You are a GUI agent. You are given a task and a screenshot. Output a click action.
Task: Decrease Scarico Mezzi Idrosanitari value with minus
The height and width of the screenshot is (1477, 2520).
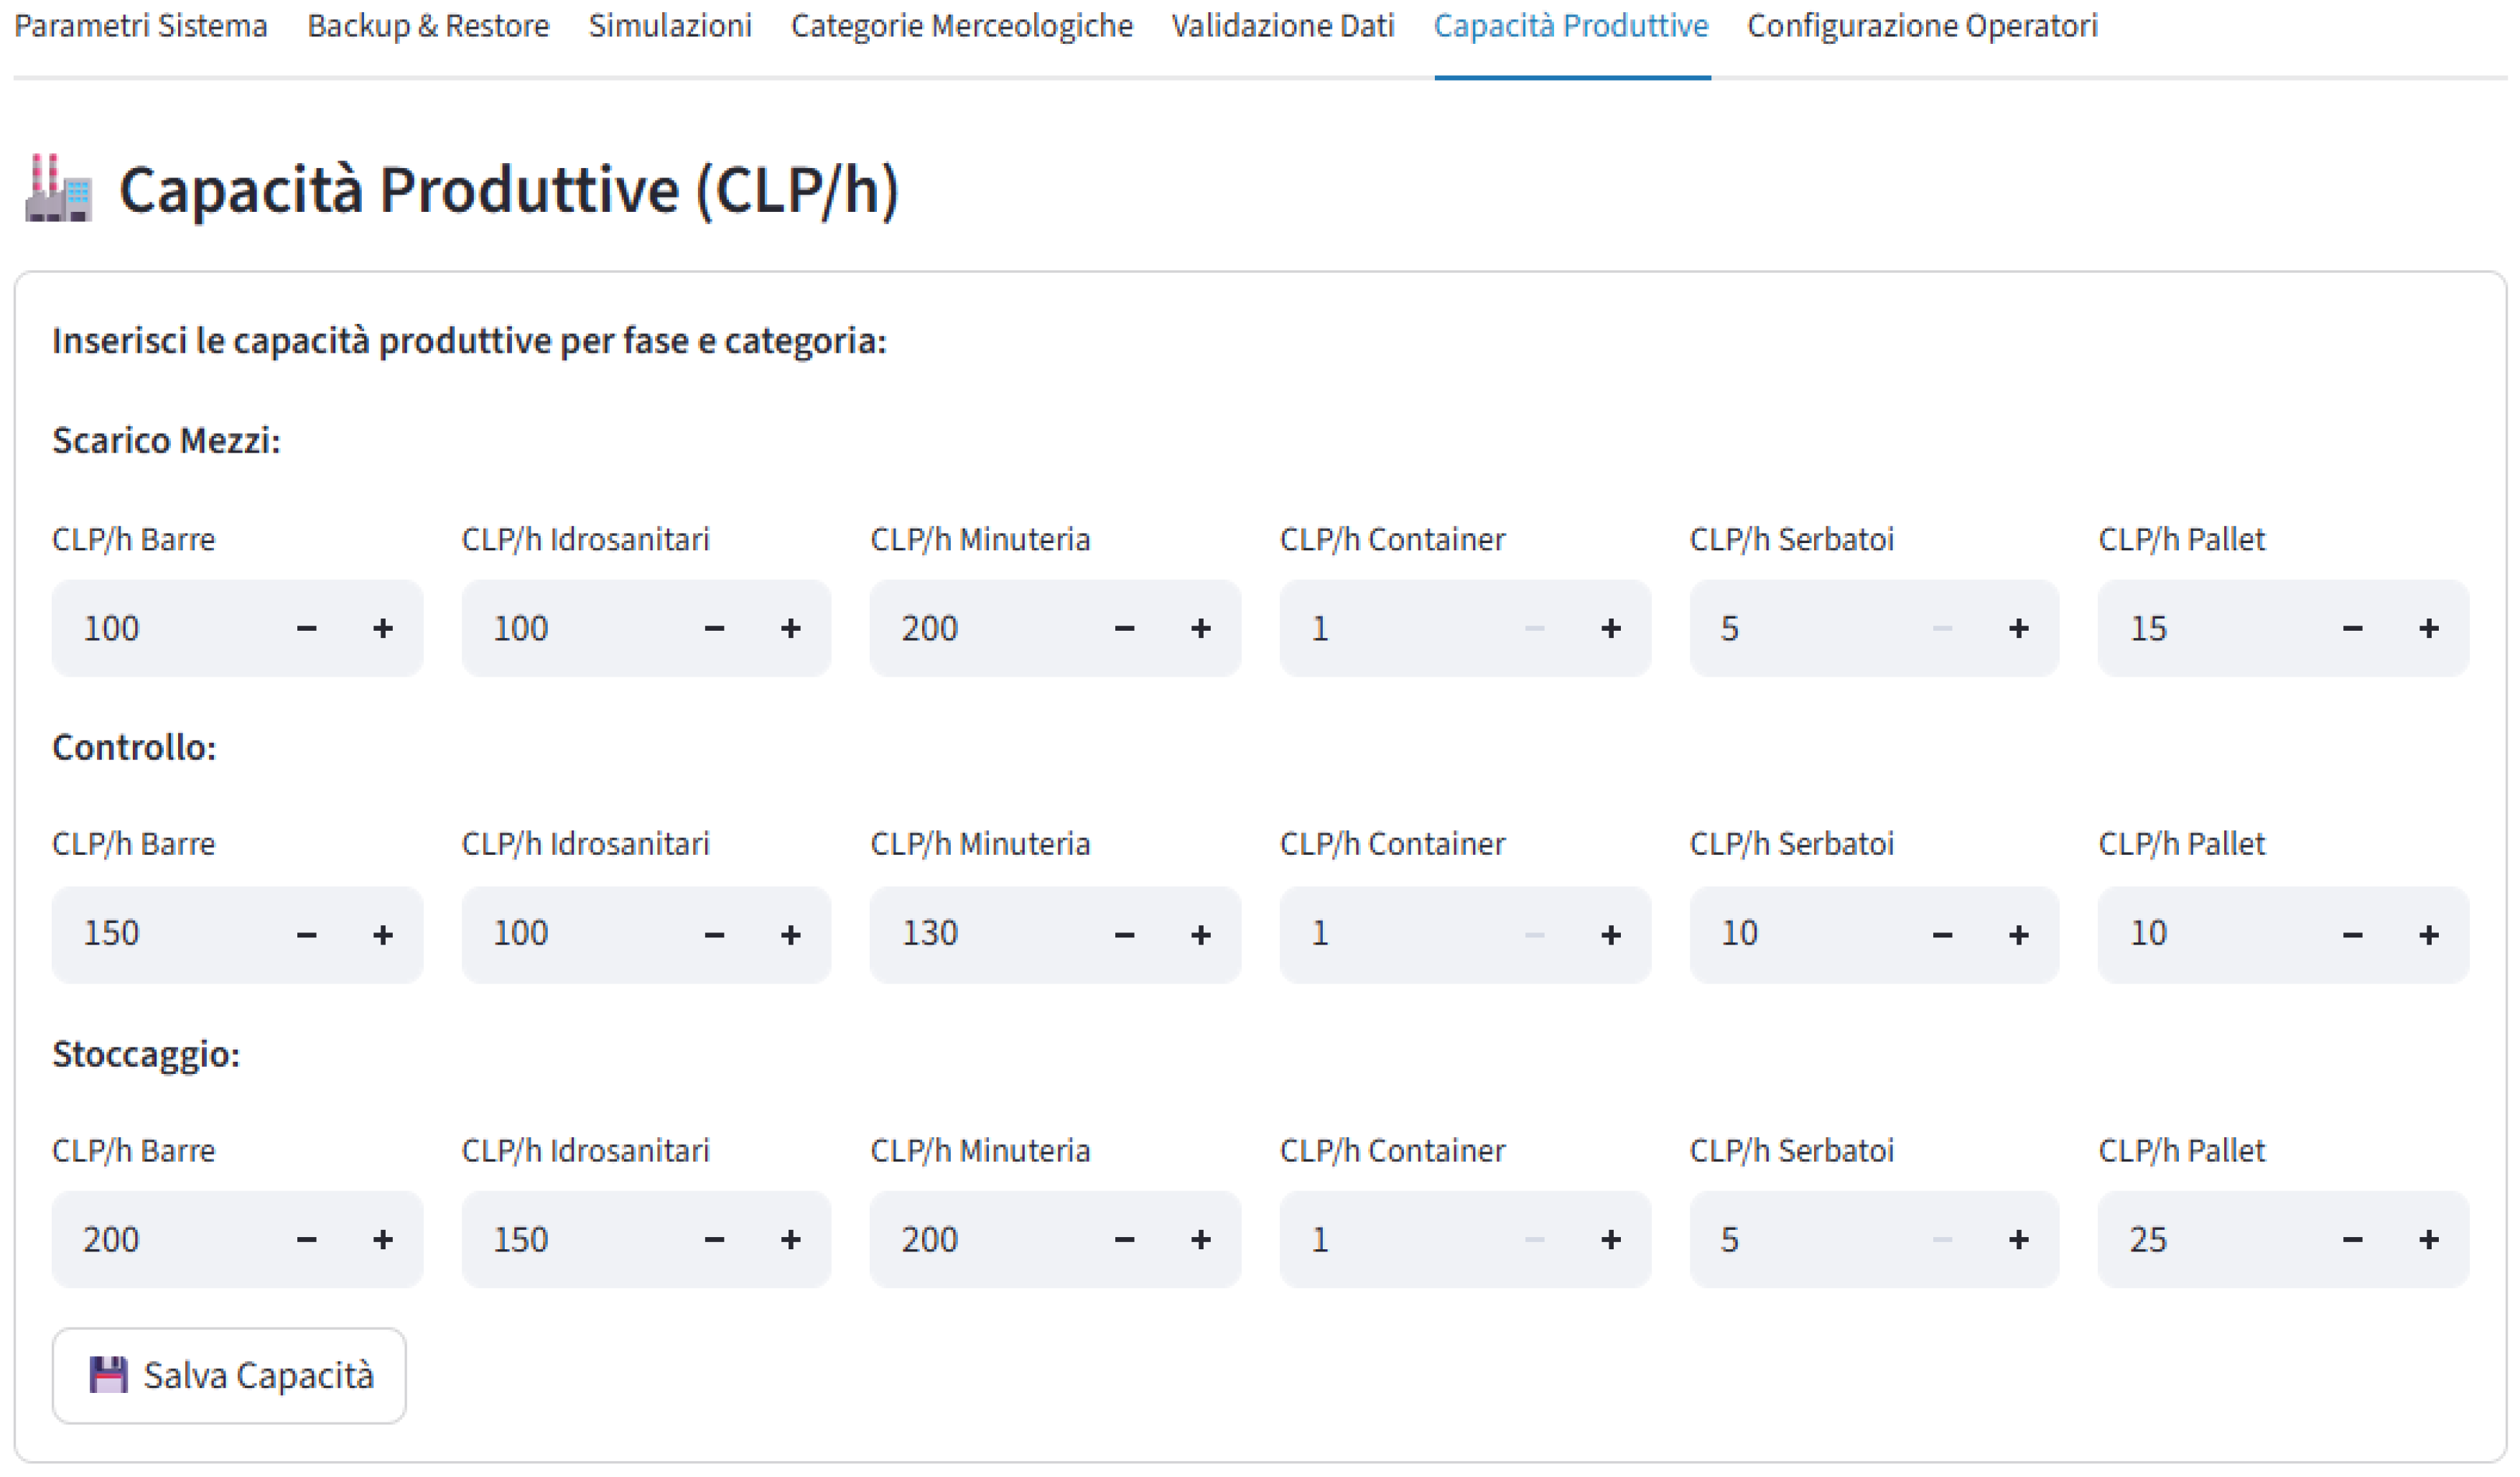click(x=714, y=629)
